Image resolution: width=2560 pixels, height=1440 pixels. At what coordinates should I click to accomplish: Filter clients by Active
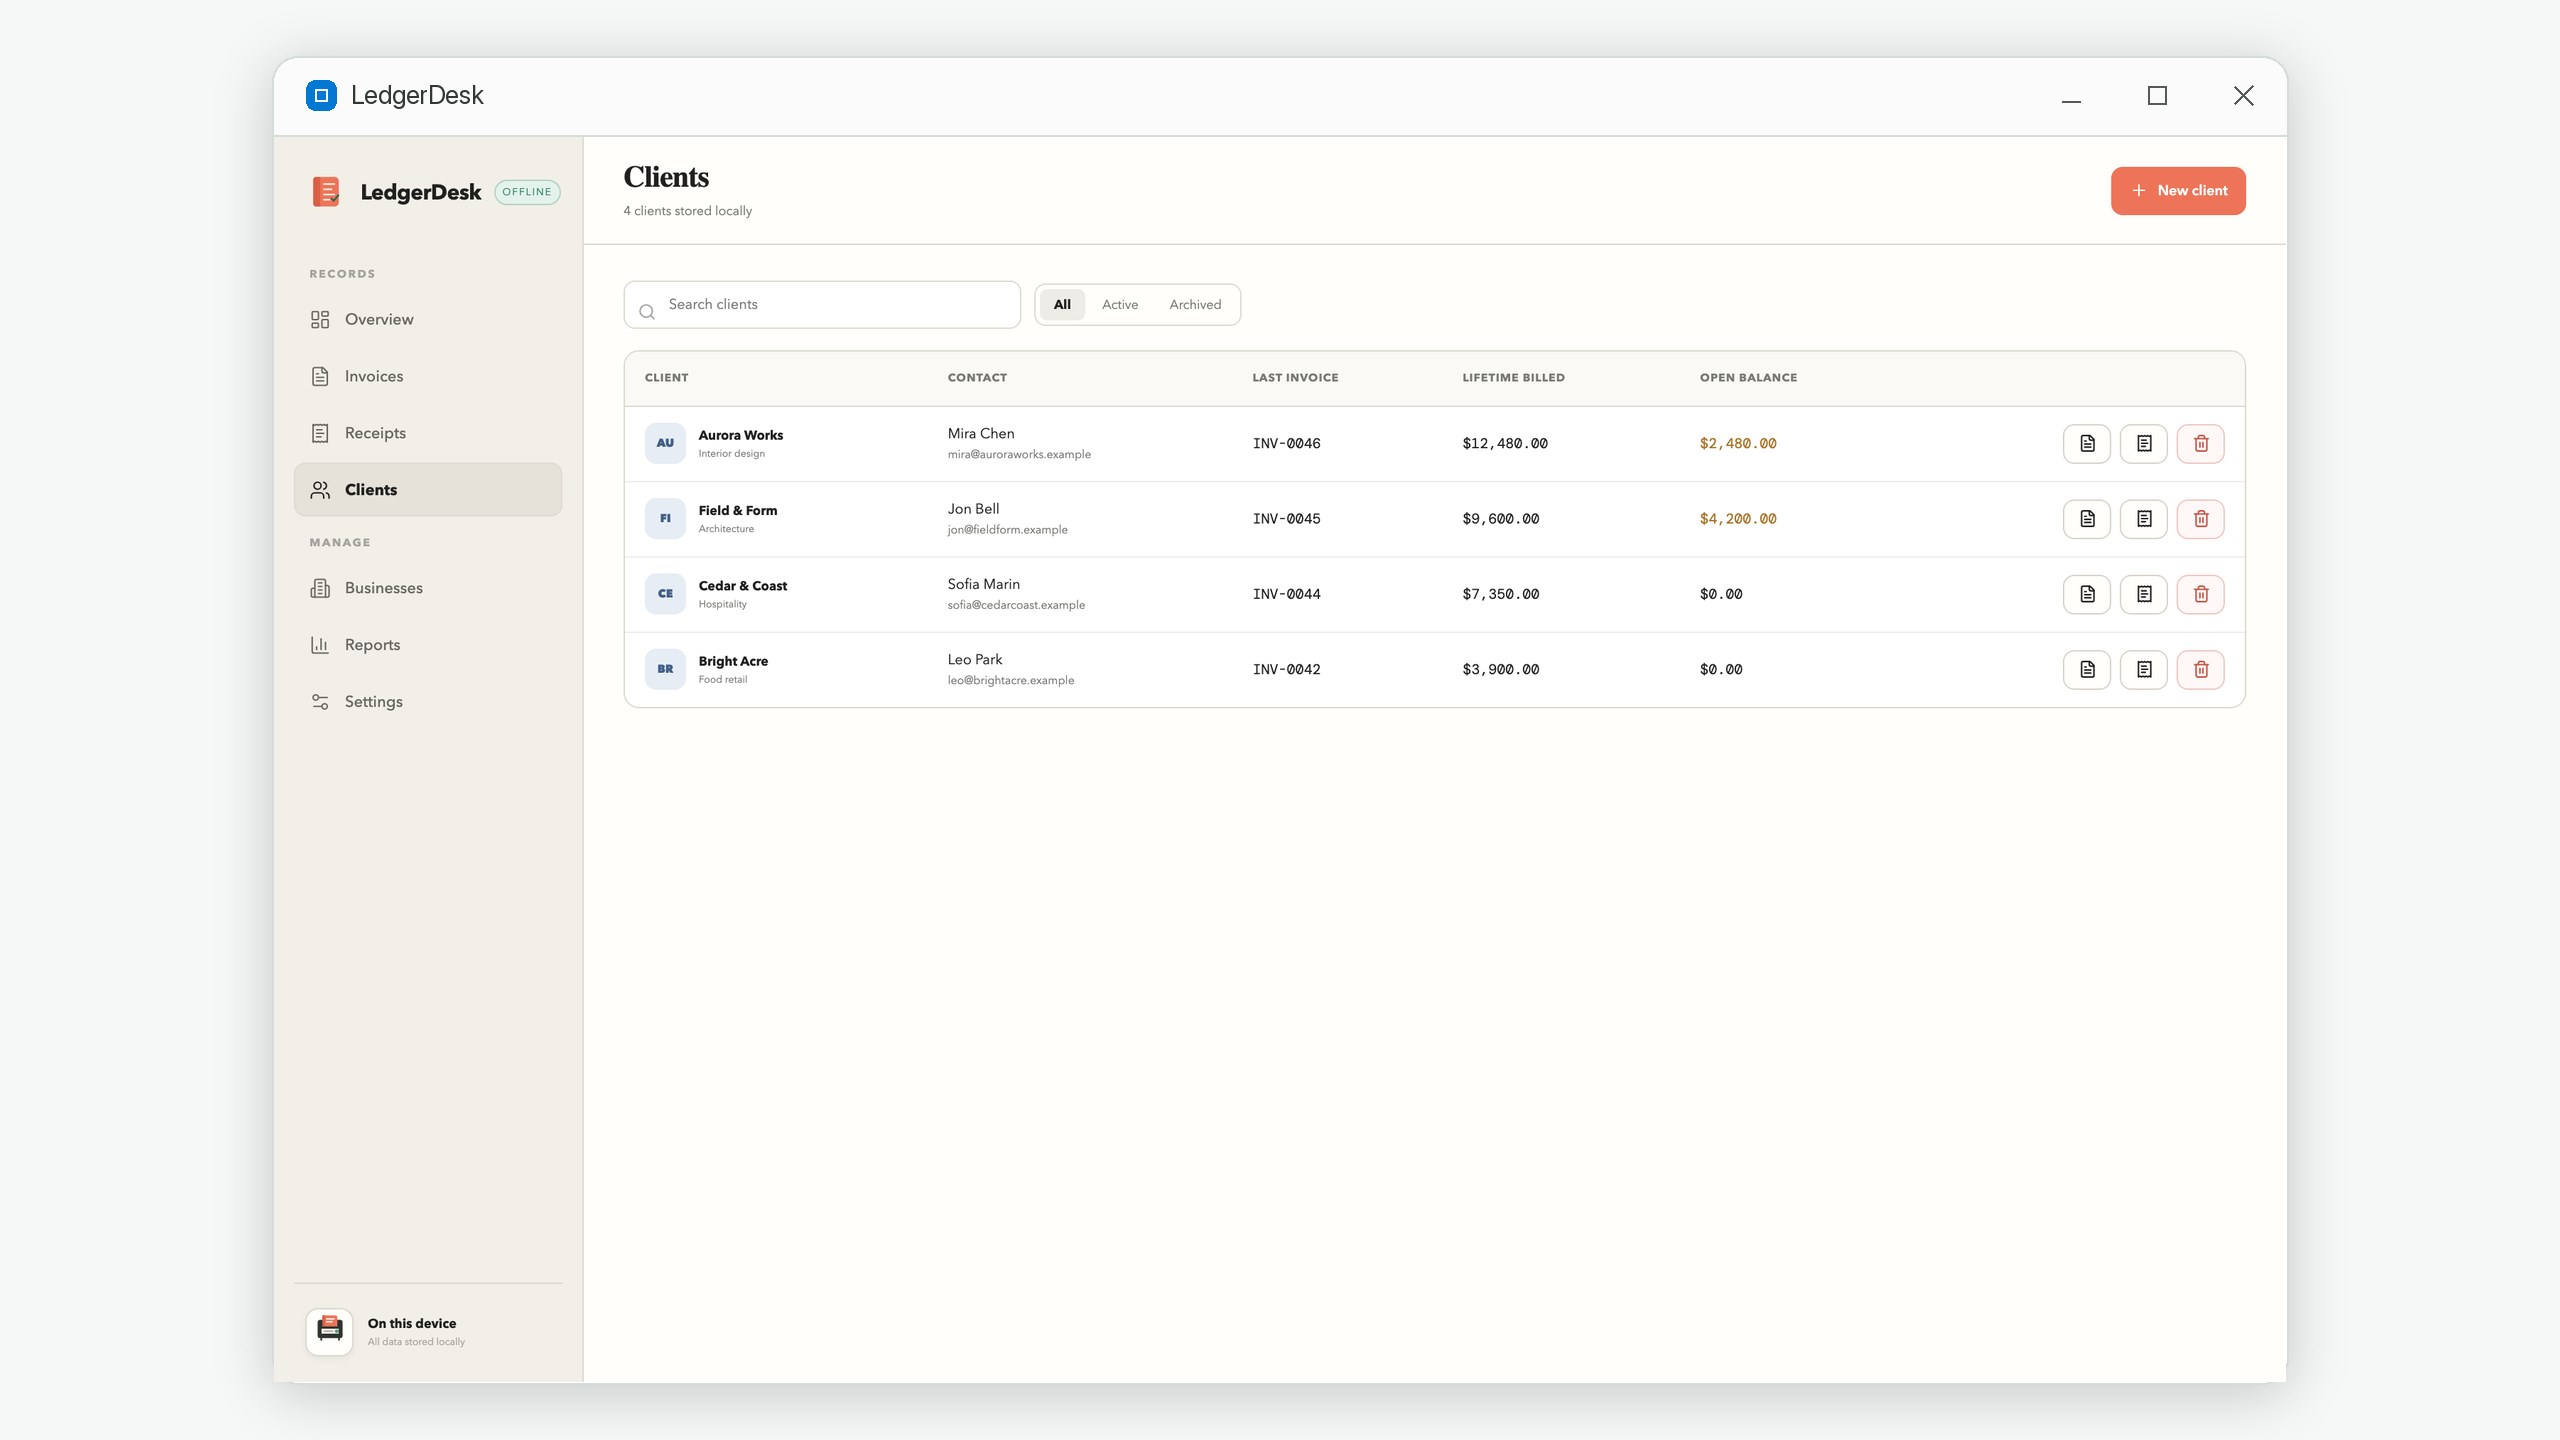(1120, 304)
